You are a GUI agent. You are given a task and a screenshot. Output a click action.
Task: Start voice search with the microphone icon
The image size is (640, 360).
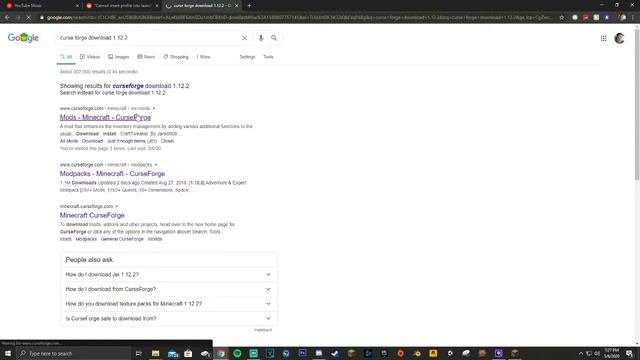261,38
